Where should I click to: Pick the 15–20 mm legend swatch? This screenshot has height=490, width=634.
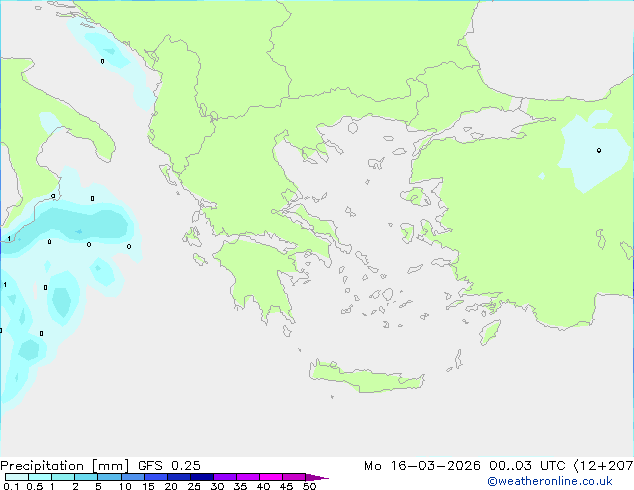point(156,477)
